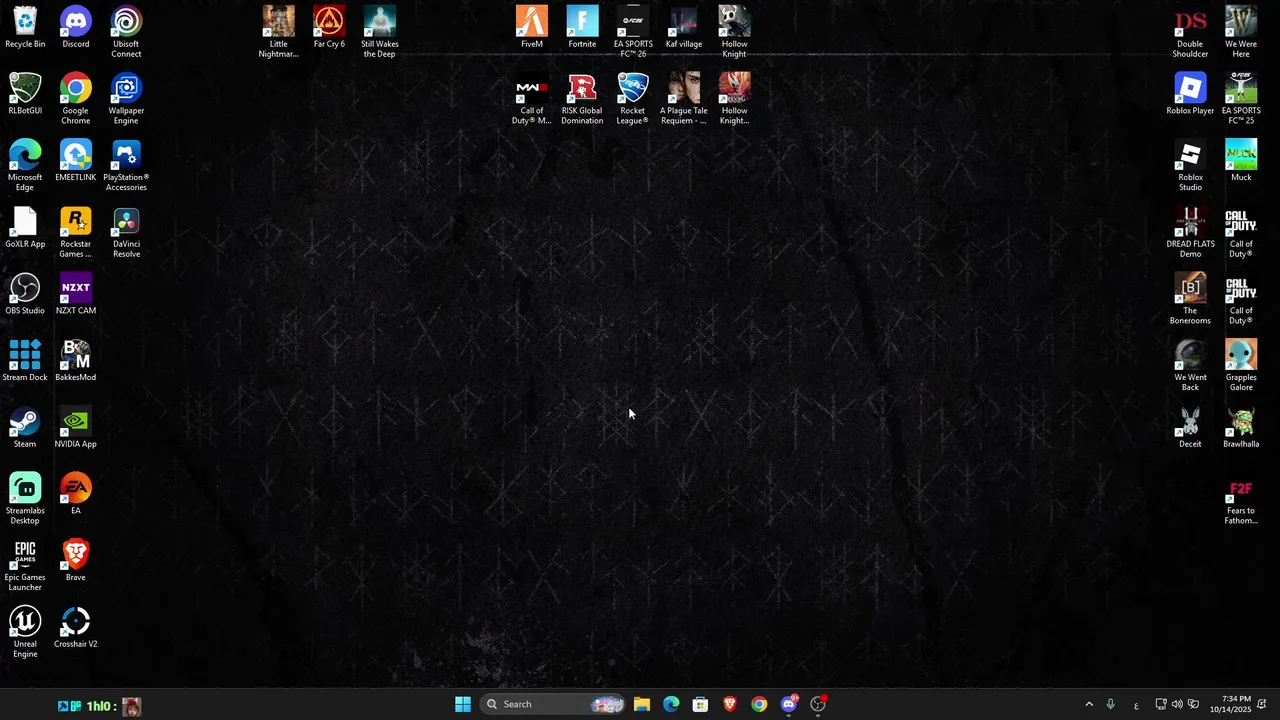This screenshot has width=1280, height=720.
Task: Launch DREAD FLATS Demo shortcut
Action: (x=1190, y=232)
